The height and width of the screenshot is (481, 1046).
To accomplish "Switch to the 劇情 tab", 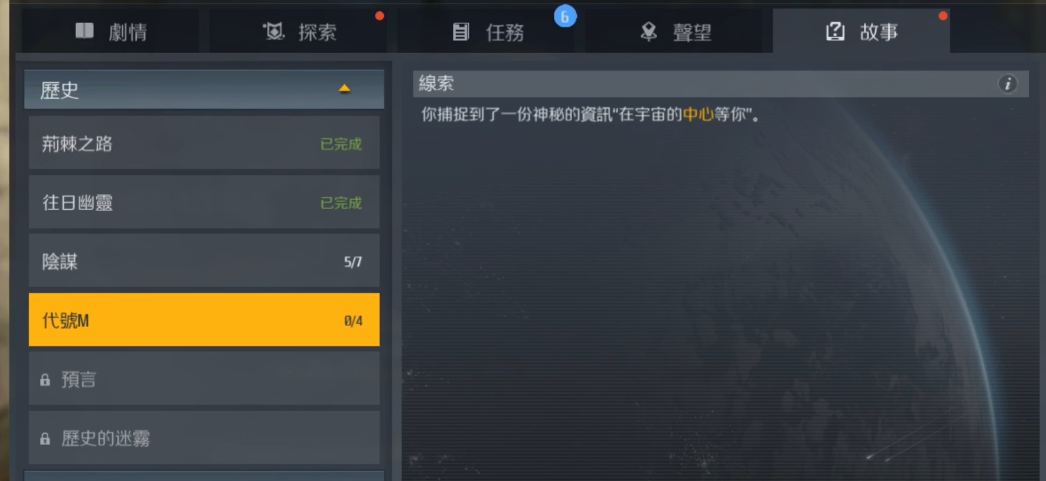I will (111, 31).
